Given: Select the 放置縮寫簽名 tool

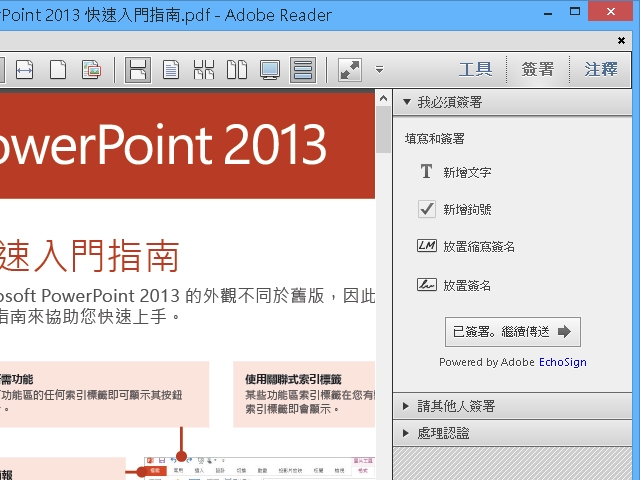Looking at the screenshot, I should [x=466, y=247].
